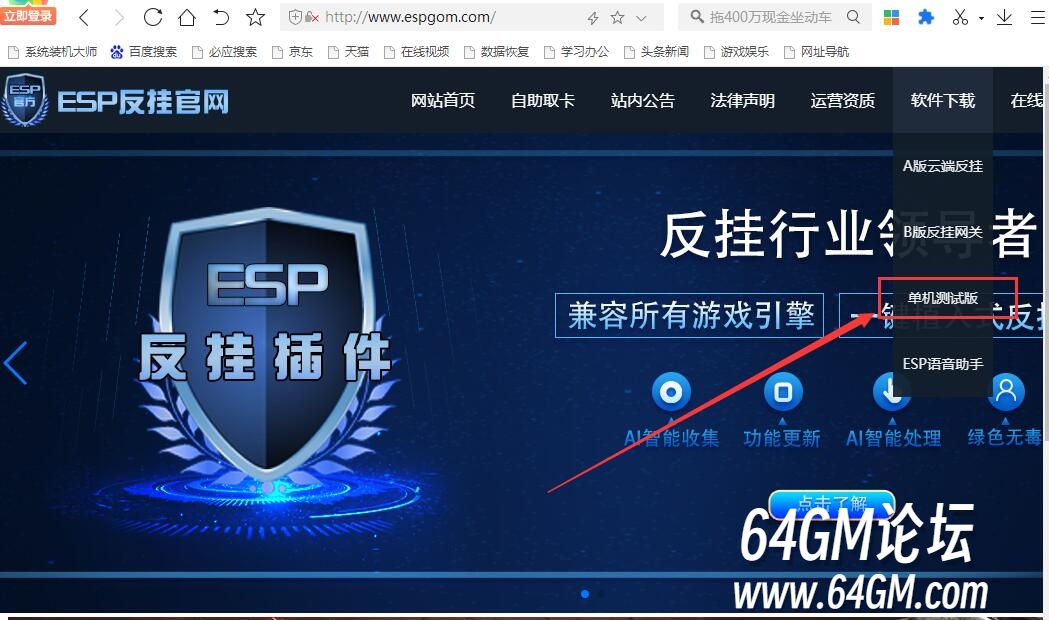
Task: Click the ESP反挂官网 site title
Action: [x=143, y=102]
